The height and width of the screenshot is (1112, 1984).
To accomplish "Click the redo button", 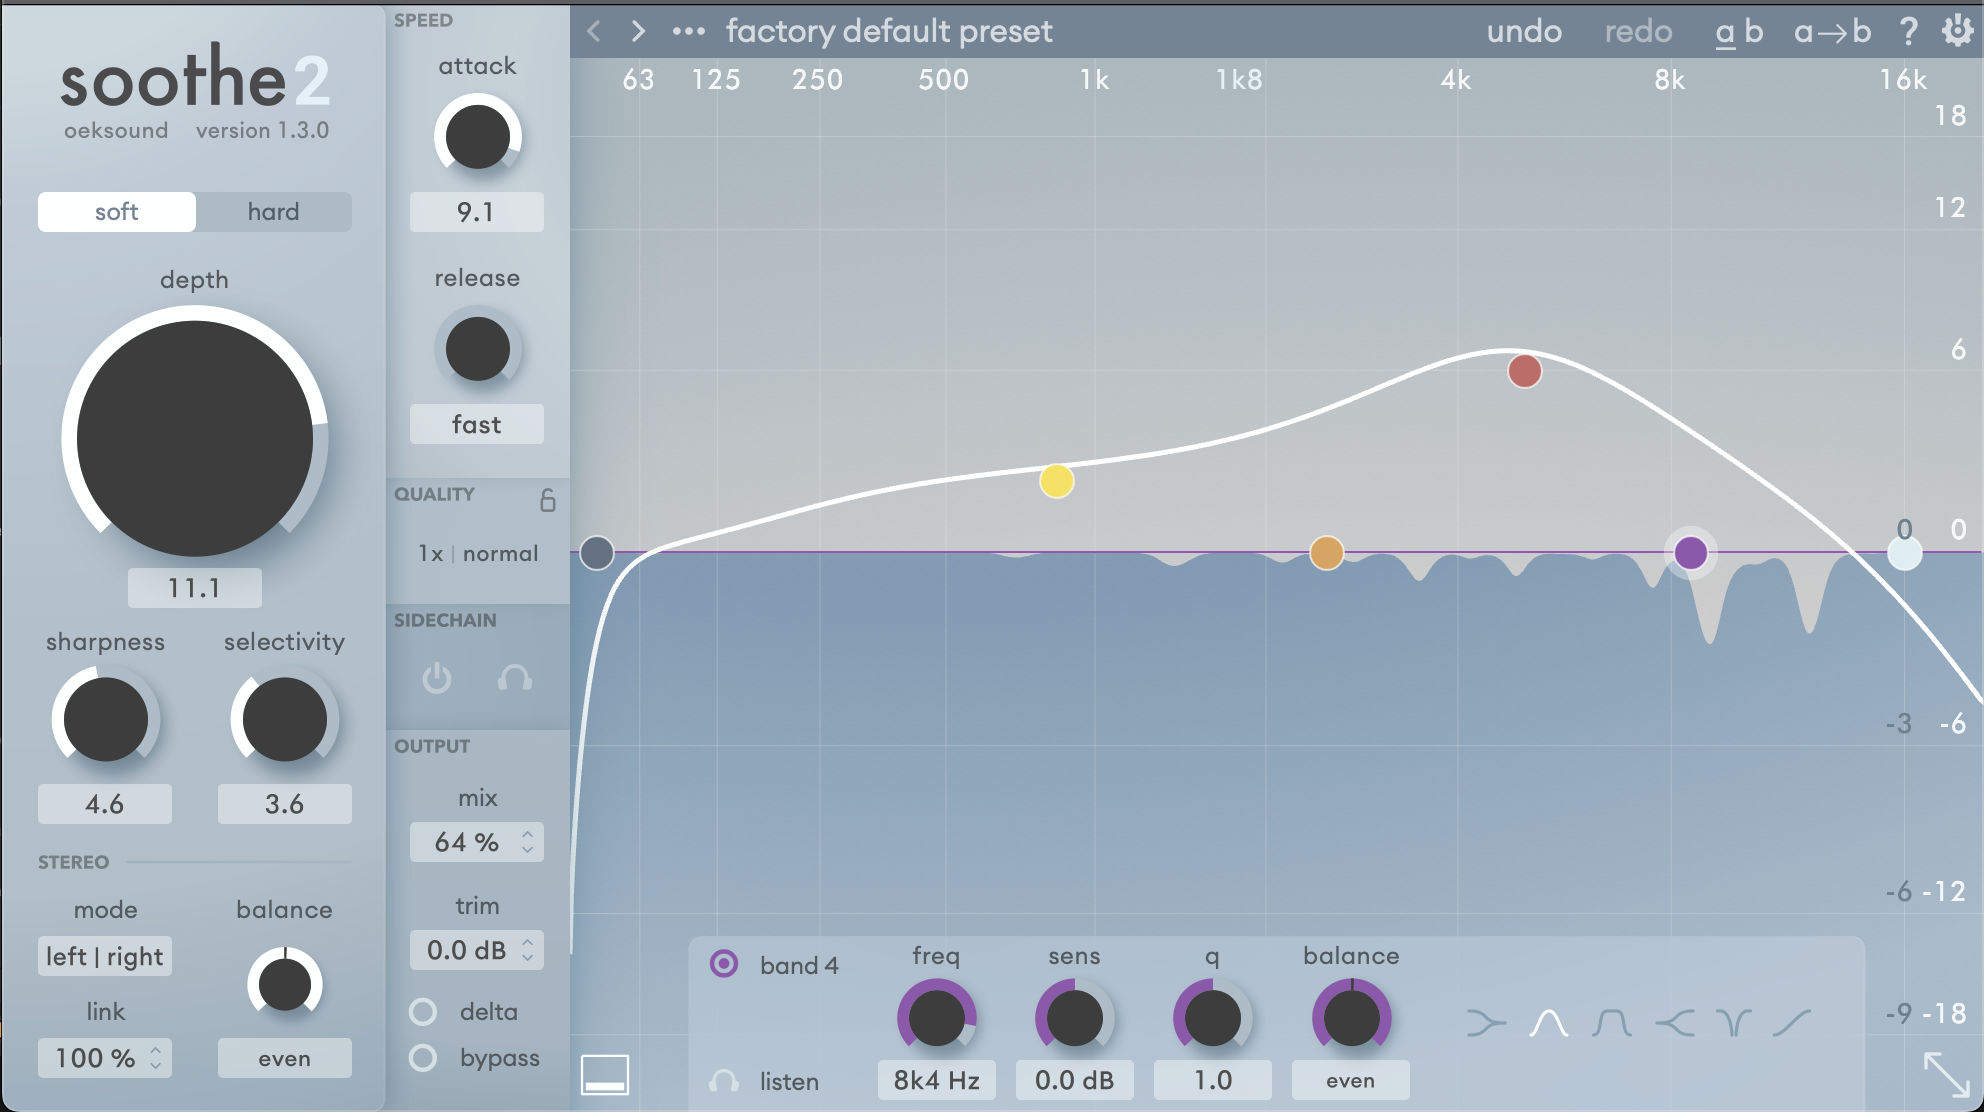I will [x=1638, y=31].
